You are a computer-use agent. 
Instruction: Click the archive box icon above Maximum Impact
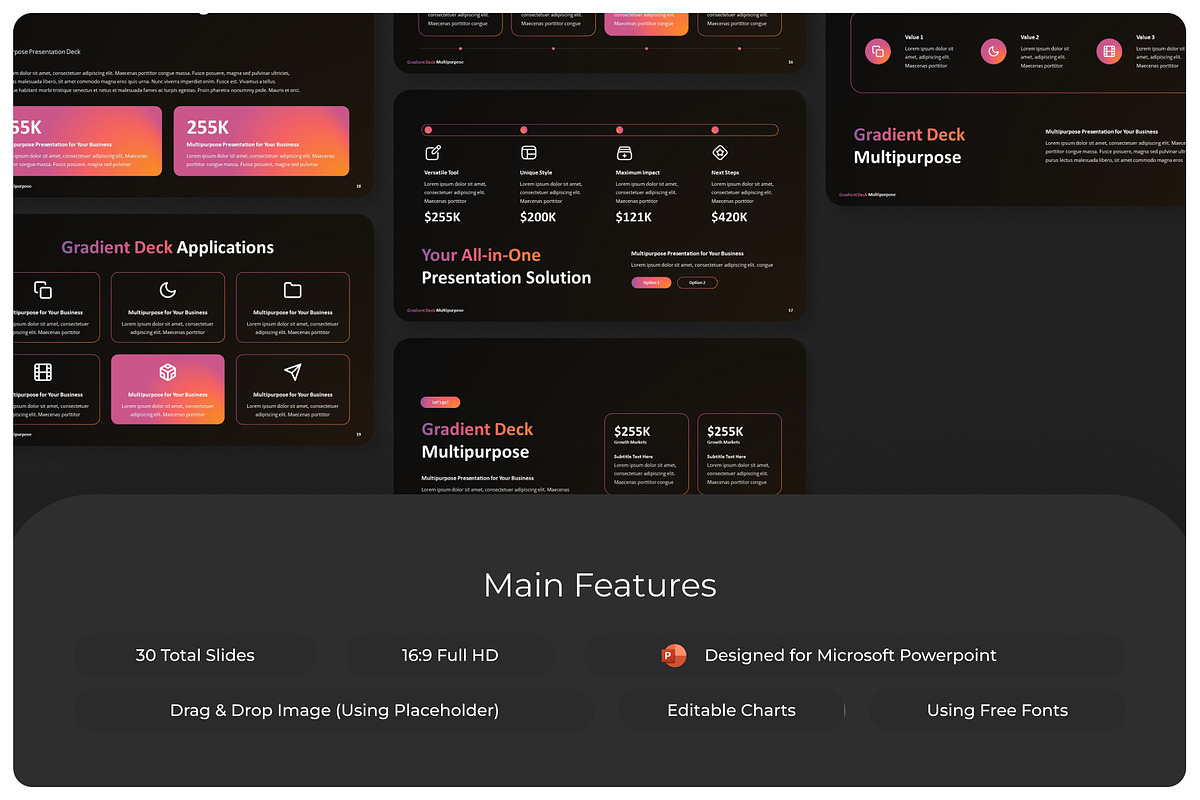[624, 153]
